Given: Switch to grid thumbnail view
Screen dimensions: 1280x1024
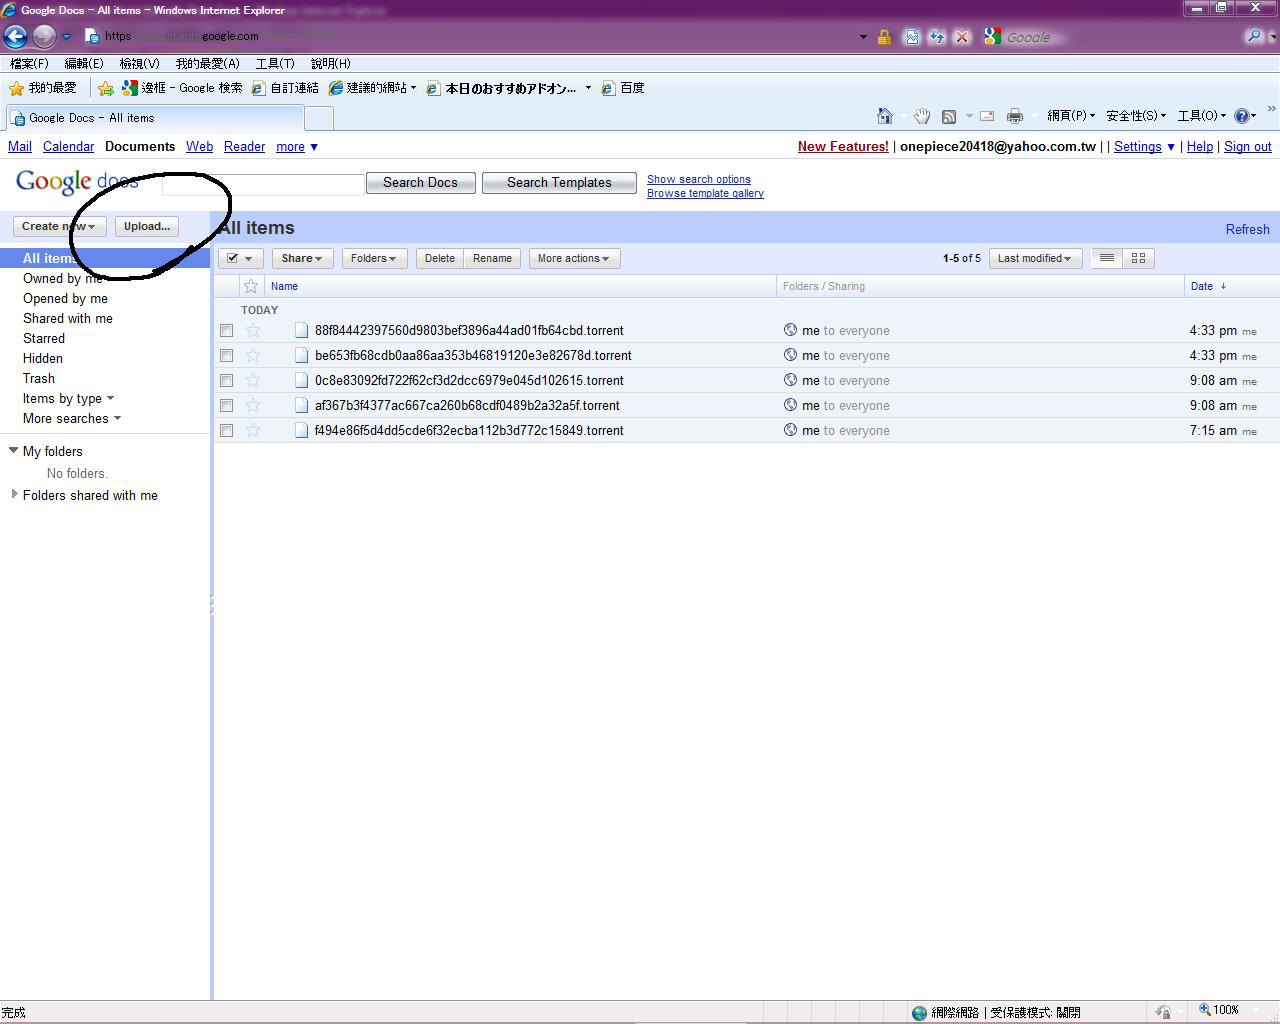Looking at the screenshot, I should tap(1138, 258).
